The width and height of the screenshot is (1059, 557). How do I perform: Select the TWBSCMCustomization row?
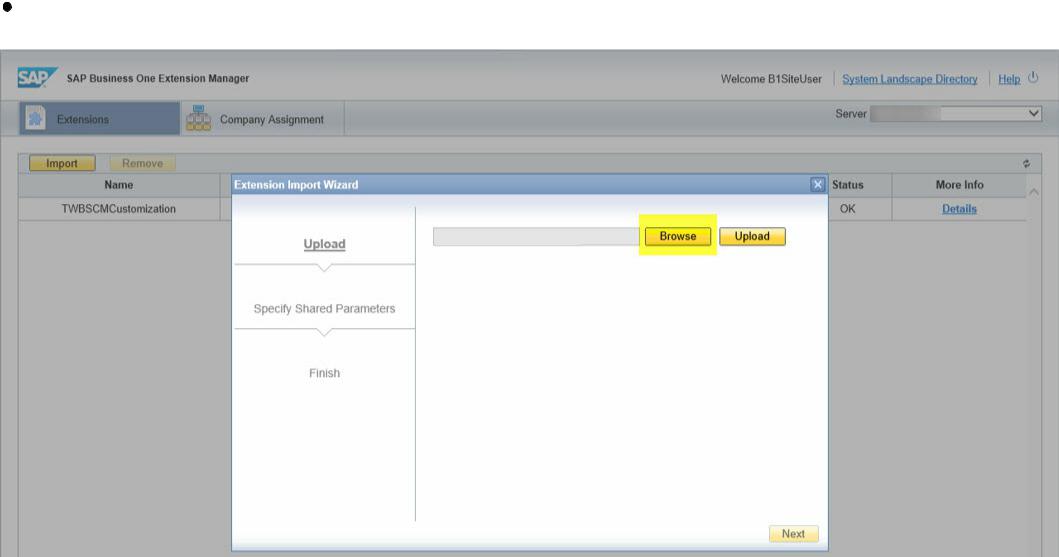119,209
